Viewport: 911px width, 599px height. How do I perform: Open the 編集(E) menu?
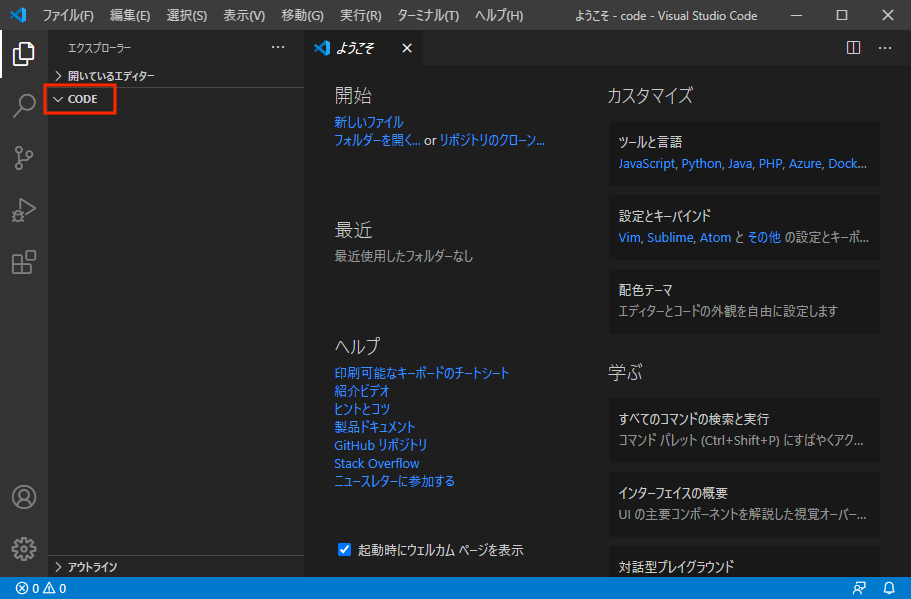130,15
